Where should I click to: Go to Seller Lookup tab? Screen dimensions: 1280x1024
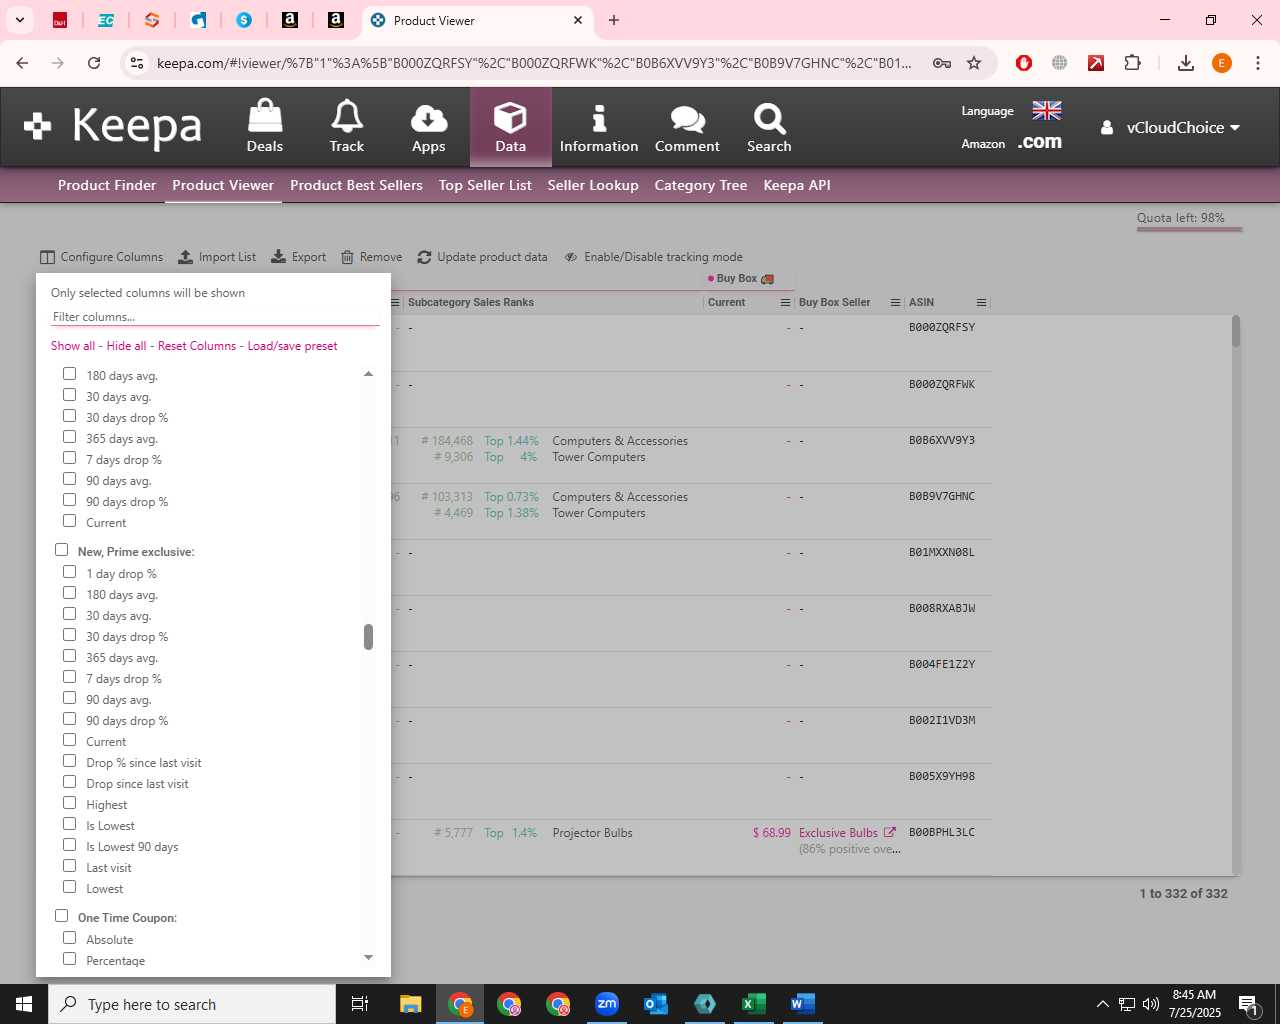pyautogui.click(x=593, y=185)
